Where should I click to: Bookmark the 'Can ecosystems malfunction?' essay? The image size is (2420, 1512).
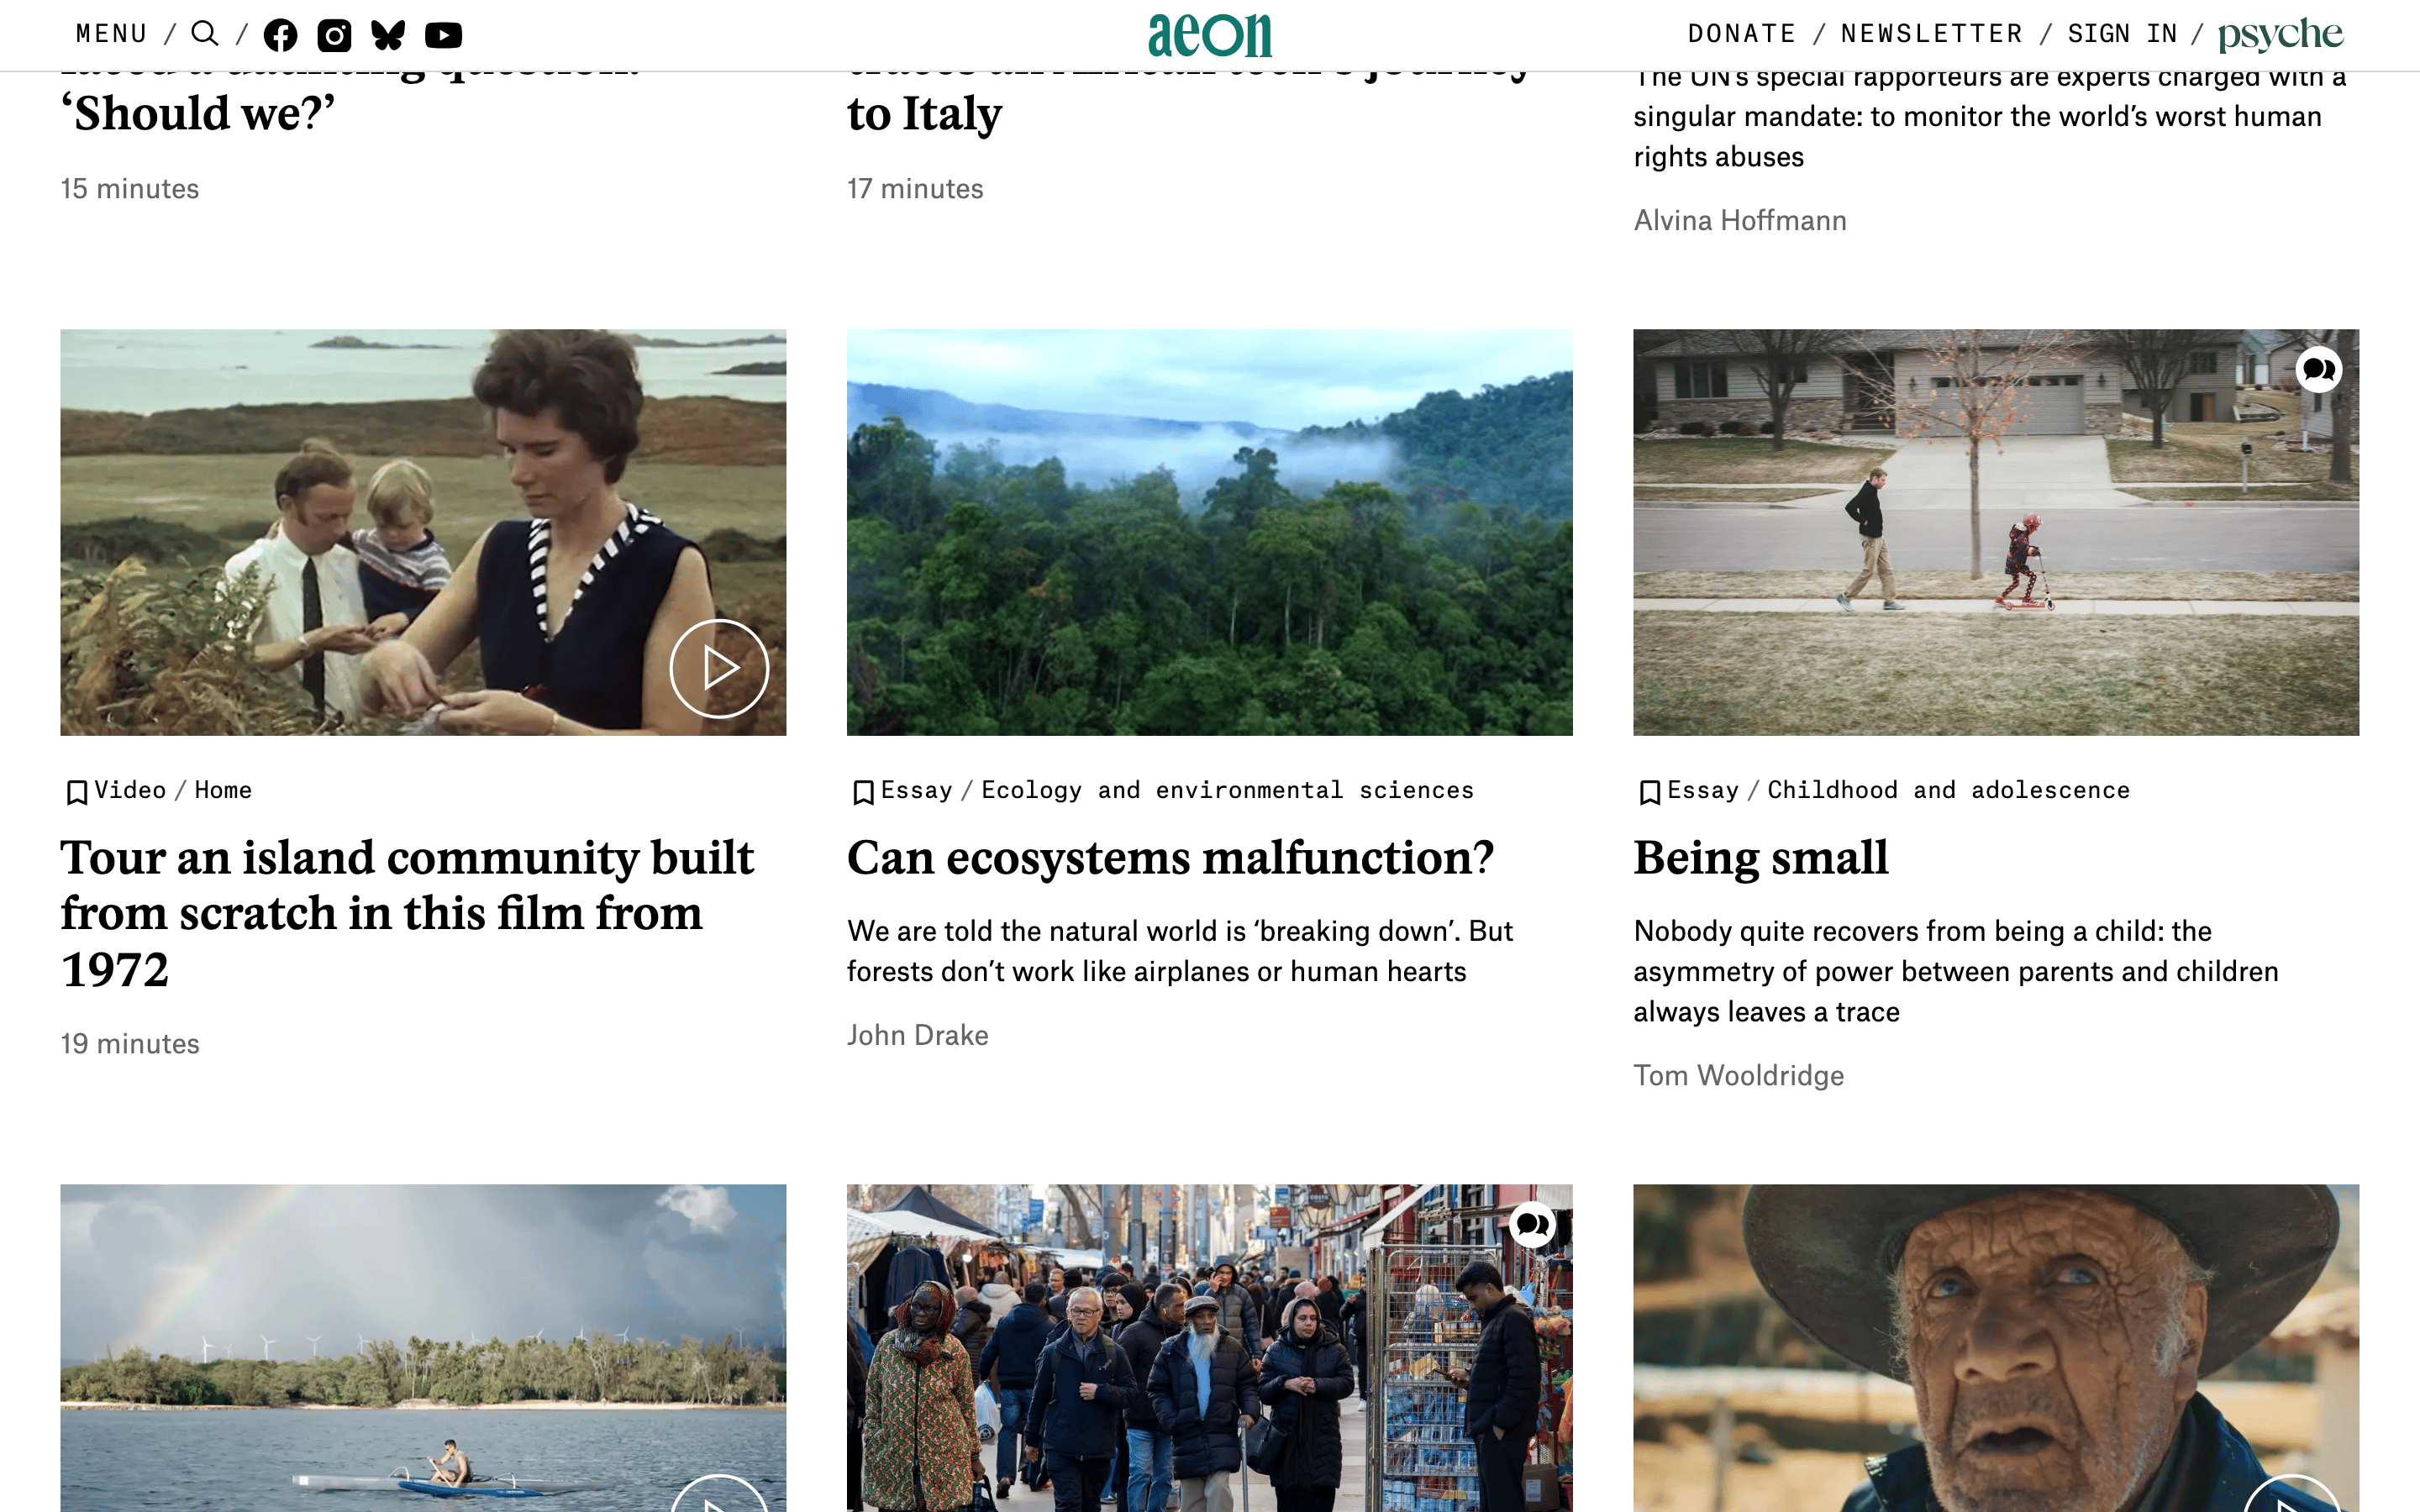coord(863,792)
